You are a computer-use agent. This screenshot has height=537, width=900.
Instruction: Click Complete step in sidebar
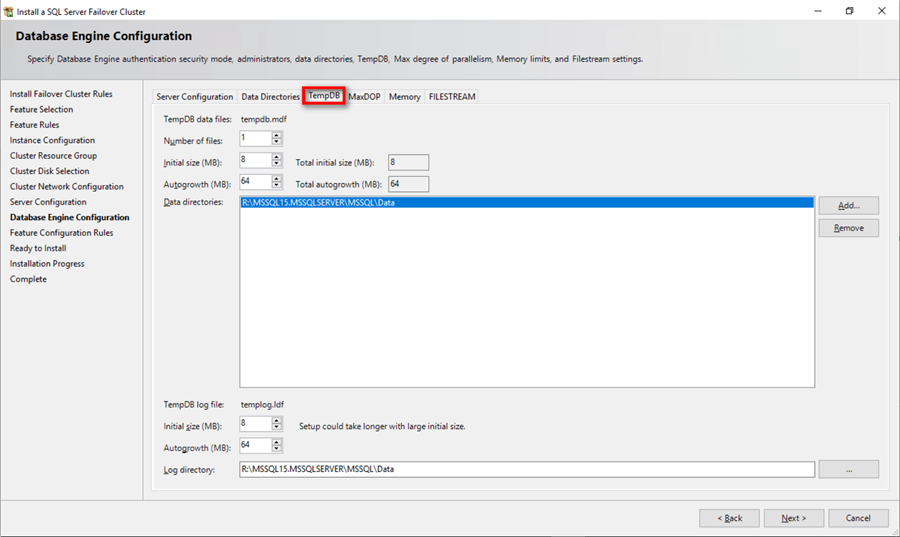click(28, 279)
